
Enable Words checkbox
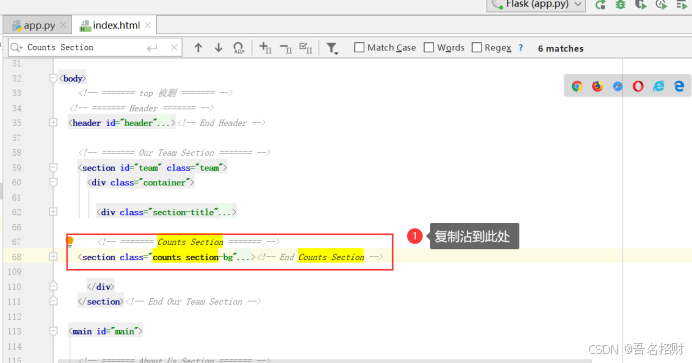(x=429, y=47)
